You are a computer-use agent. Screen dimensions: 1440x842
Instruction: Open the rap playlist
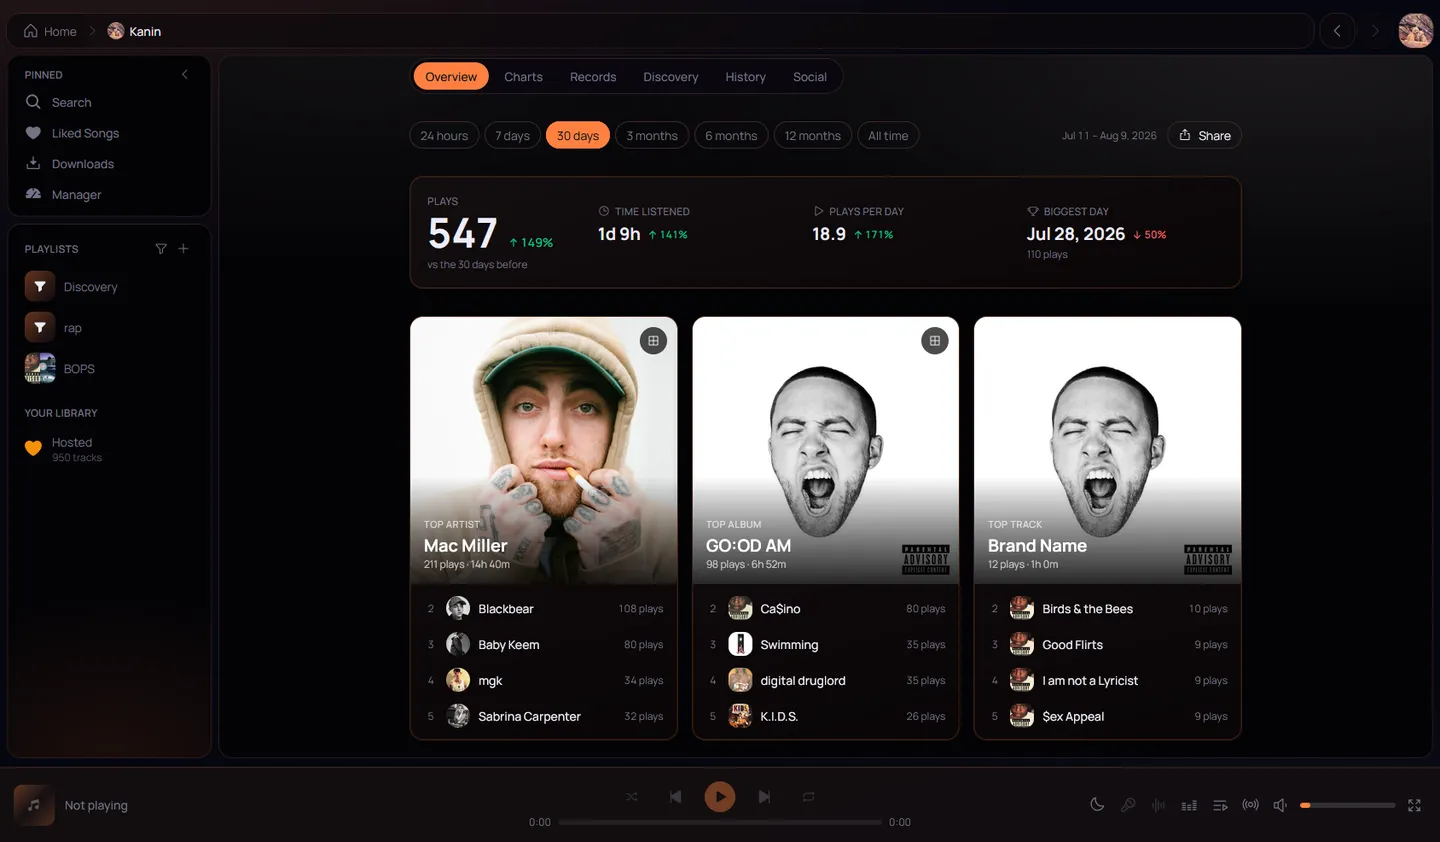click(x=109, y=328)
